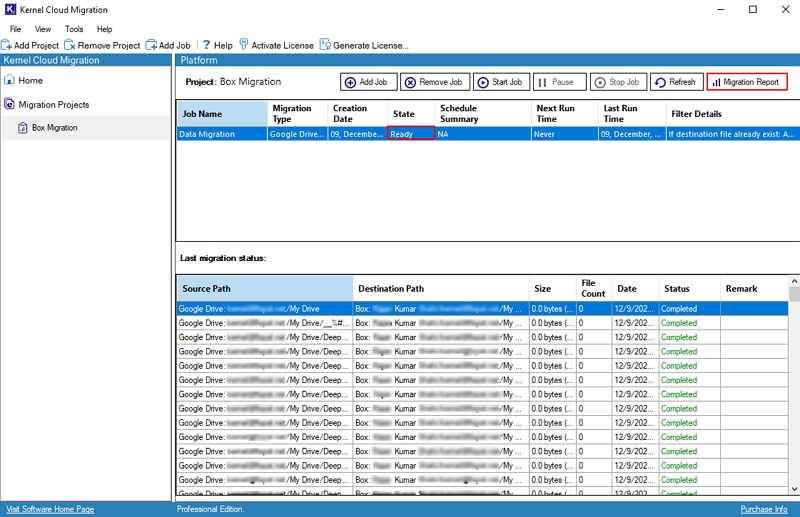Click the Date column header in the status table
The image size is (800, 517).
pyautogui.click(x=635, y=288)
